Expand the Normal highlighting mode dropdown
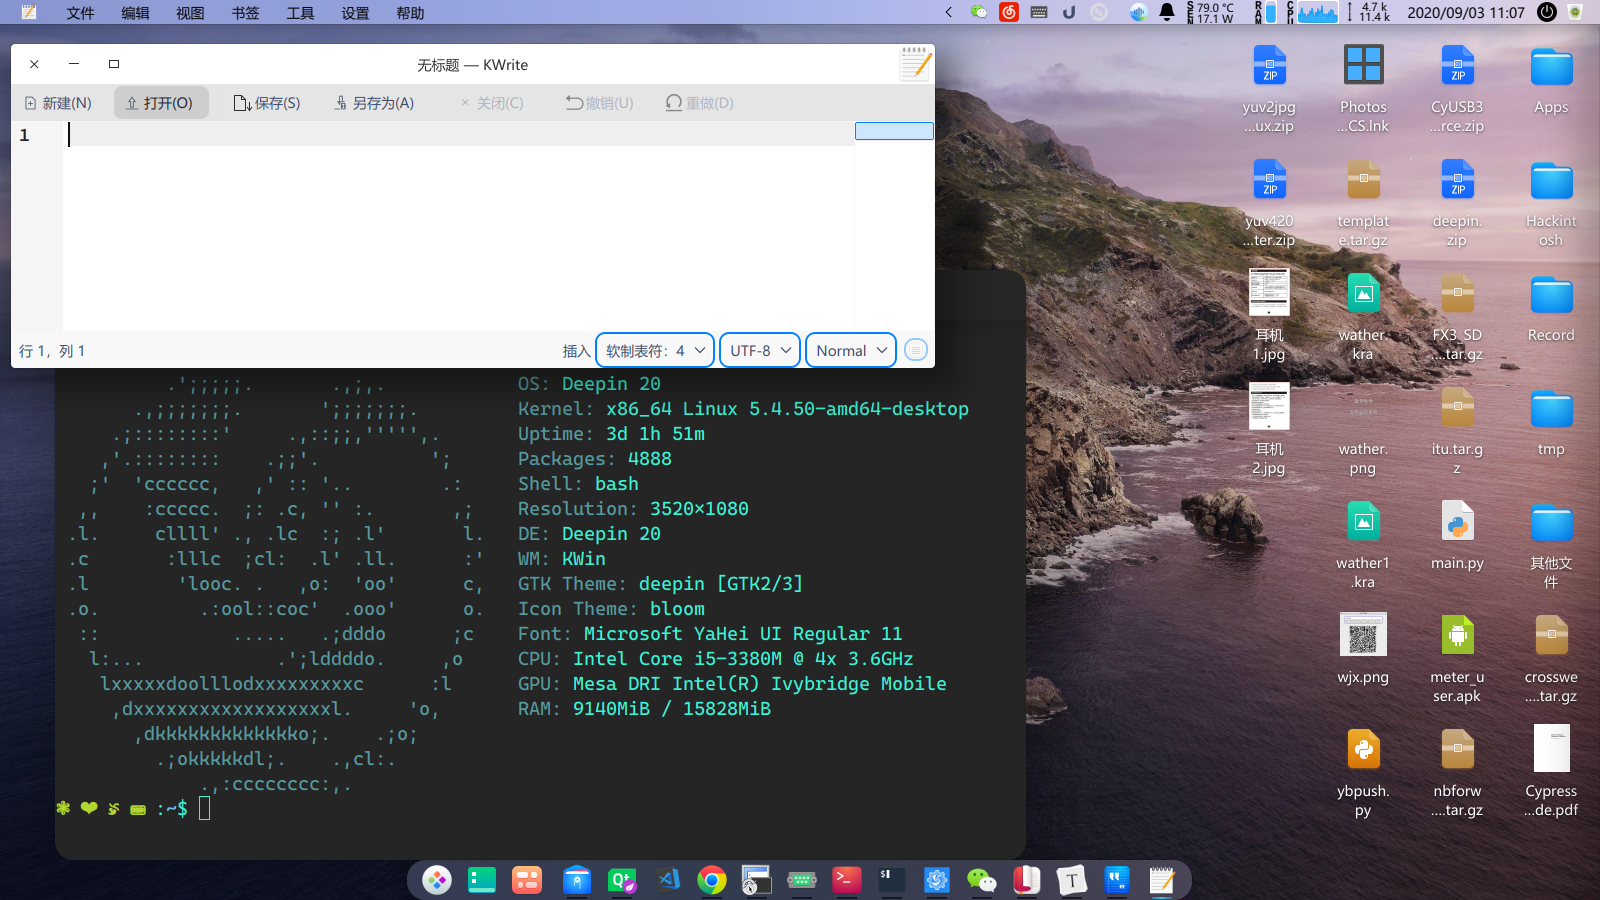Image resolution: width=1600 pixels, height=900 pixels. pos(851,350)
